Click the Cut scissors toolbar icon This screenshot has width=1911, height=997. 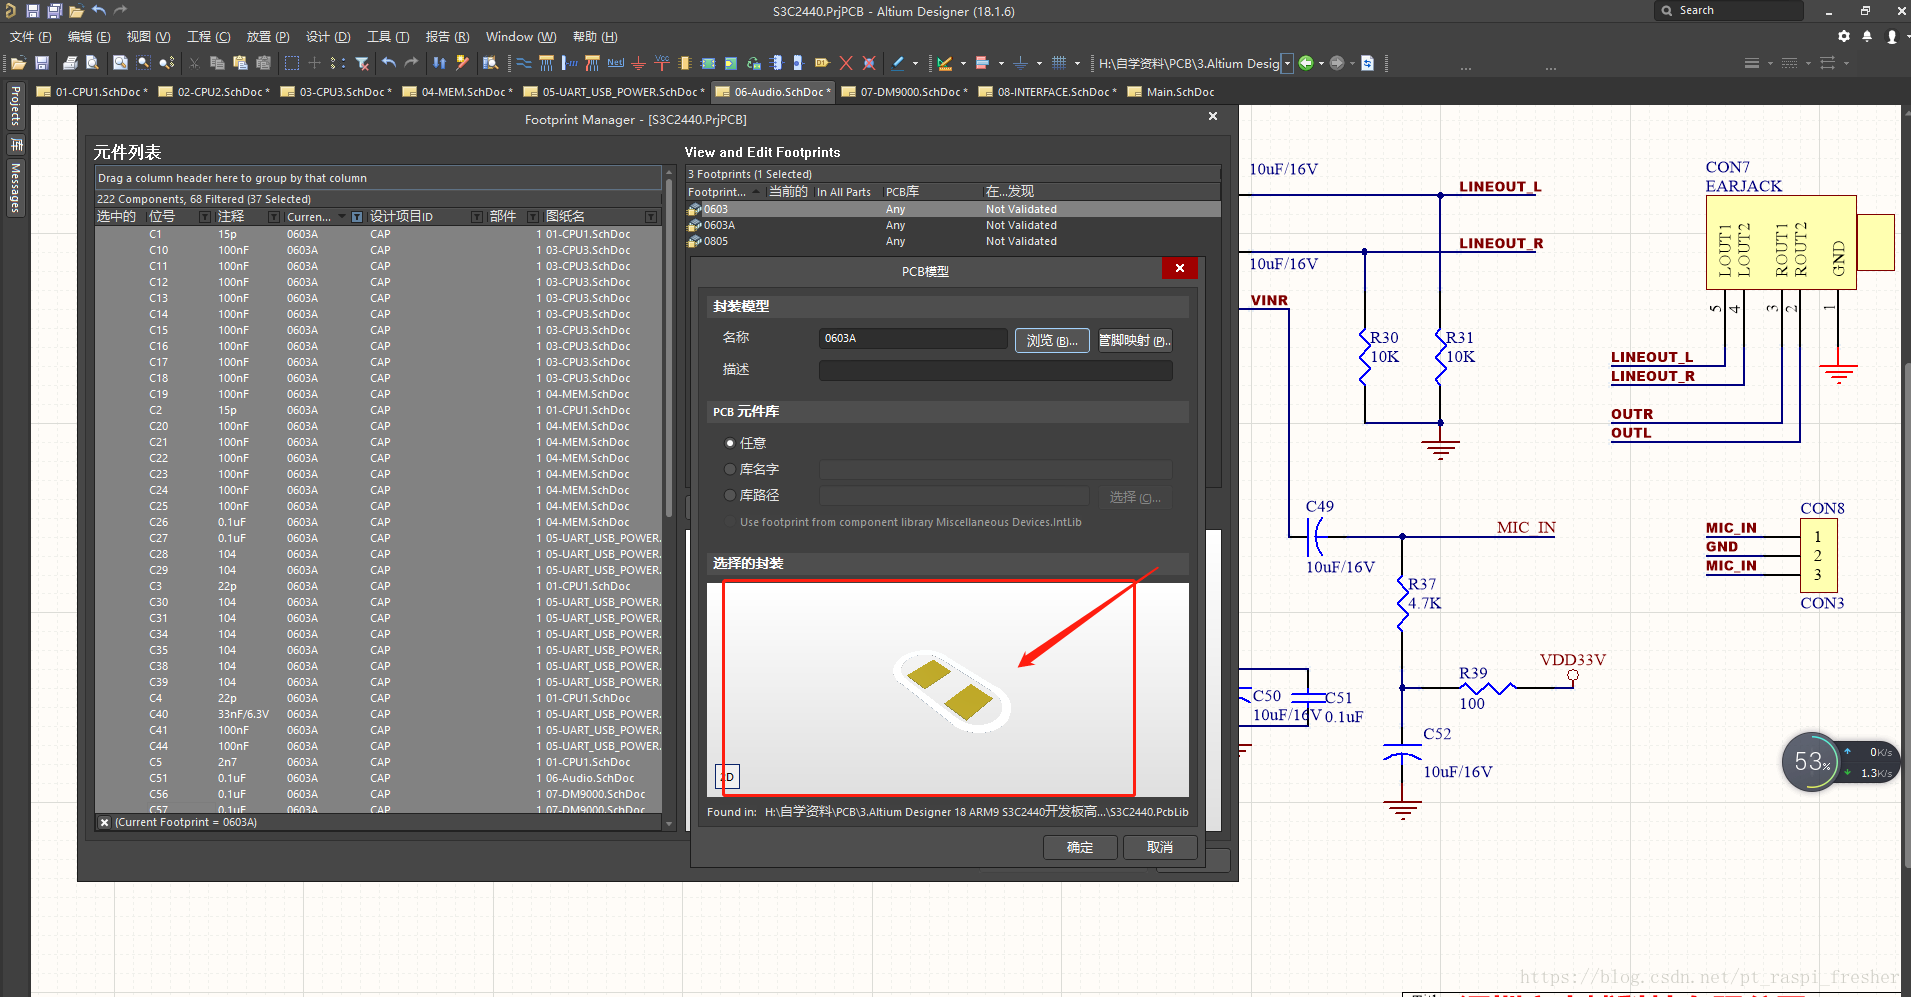(x=194, y=63)
